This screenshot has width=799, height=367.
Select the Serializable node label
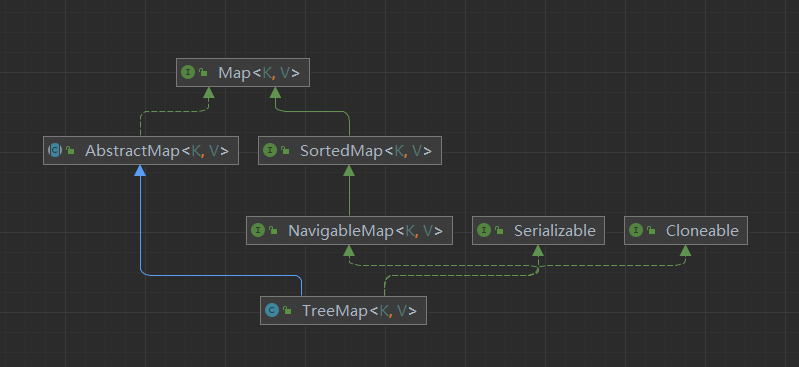tap(554, 230)
